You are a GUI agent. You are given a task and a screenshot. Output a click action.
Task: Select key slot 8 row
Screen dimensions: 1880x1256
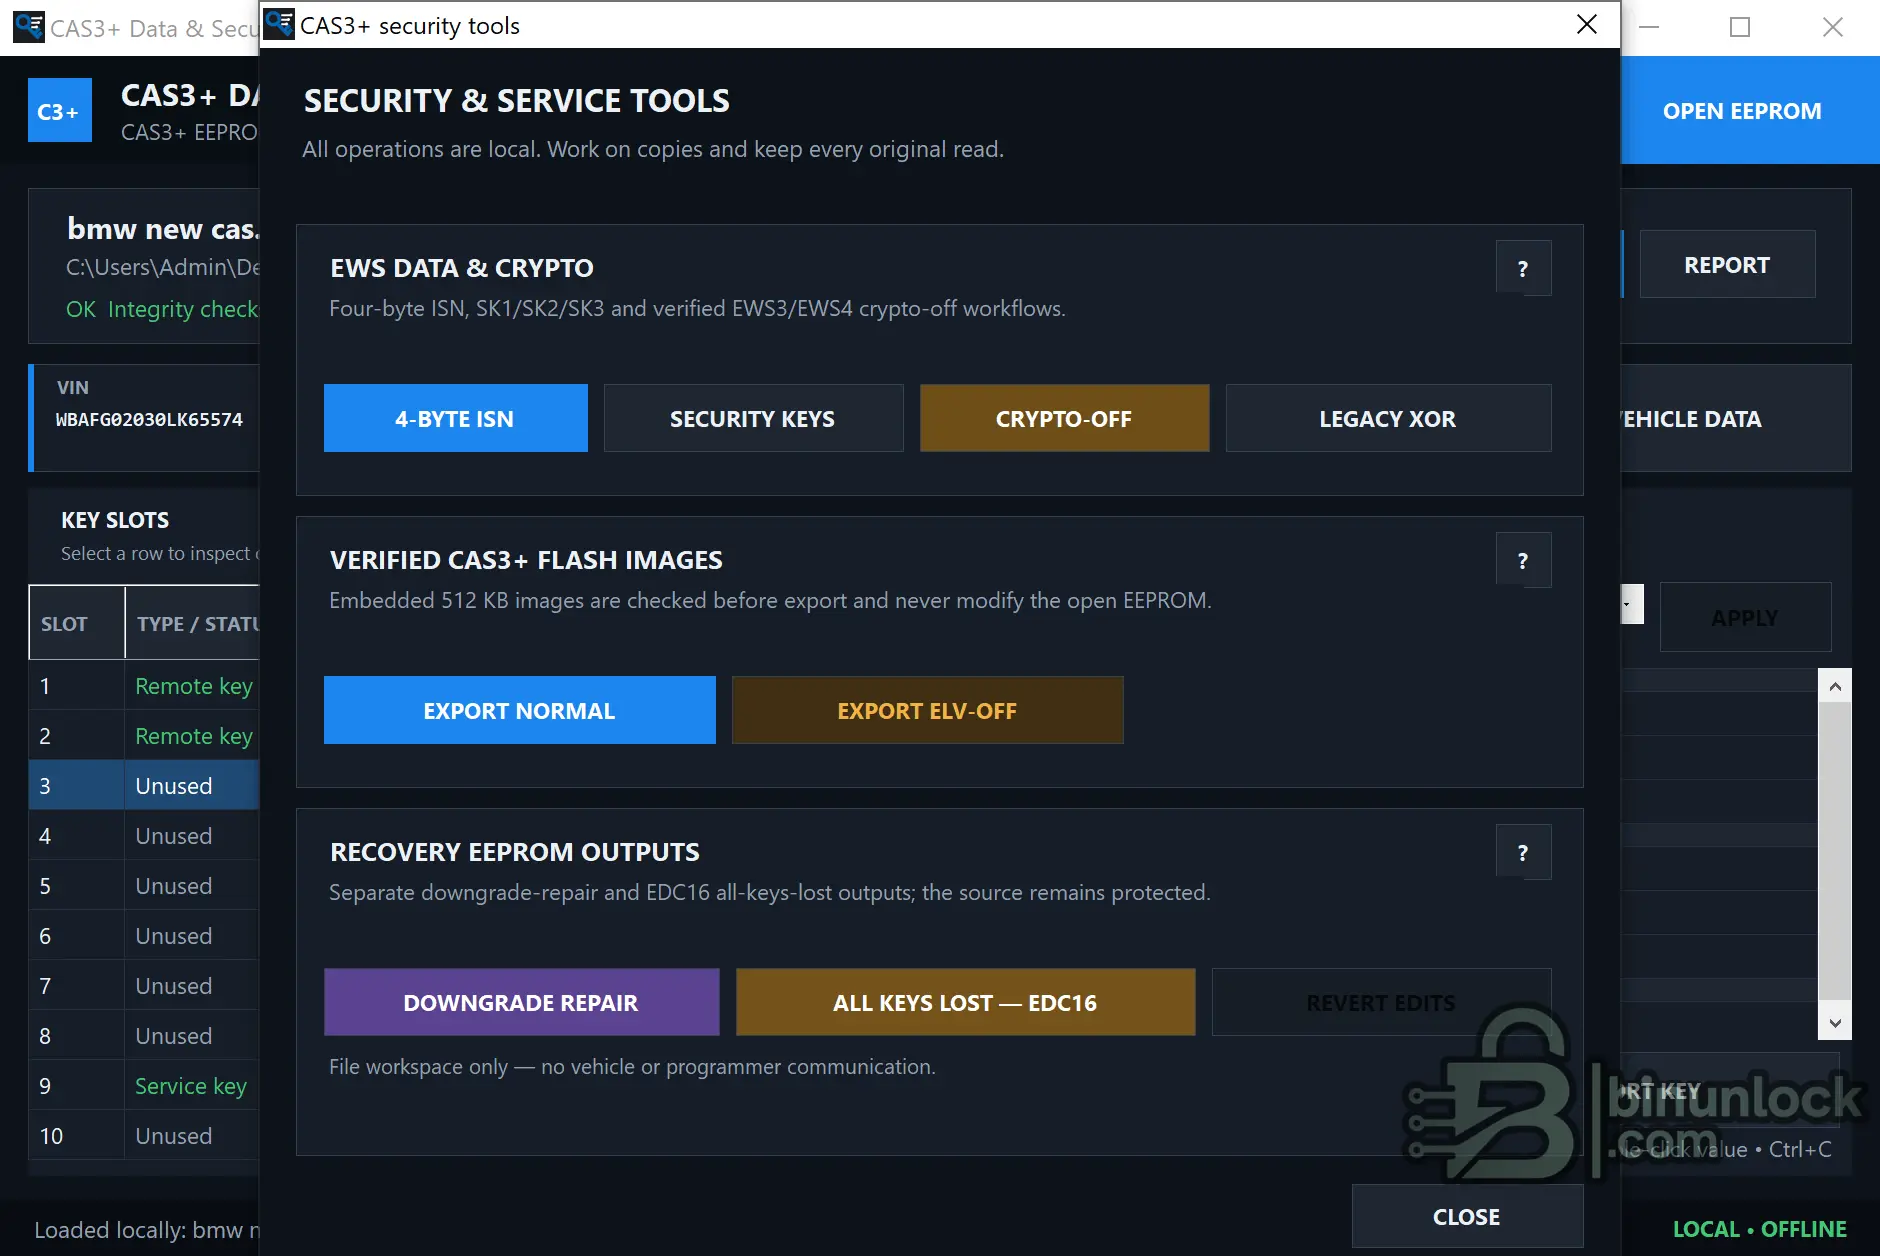(144, 1036)
